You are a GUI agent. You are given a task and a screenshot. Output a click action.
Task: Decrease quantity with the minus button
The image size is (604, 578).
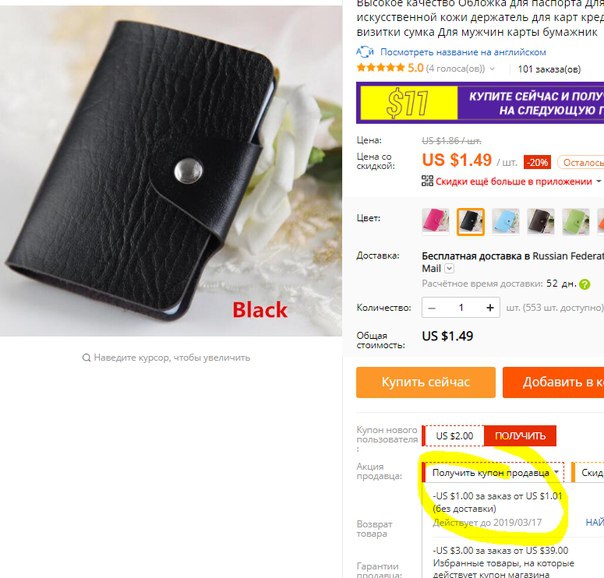[432, 308]
